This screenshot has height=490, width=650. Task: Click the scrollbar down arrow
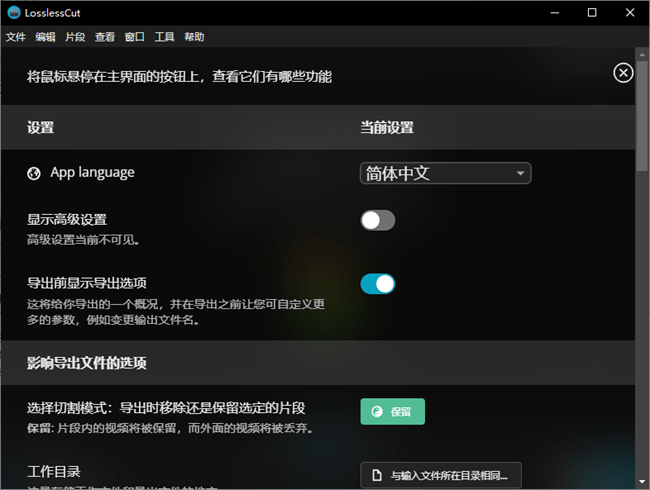pyautogui.click(x=642, y=482)
